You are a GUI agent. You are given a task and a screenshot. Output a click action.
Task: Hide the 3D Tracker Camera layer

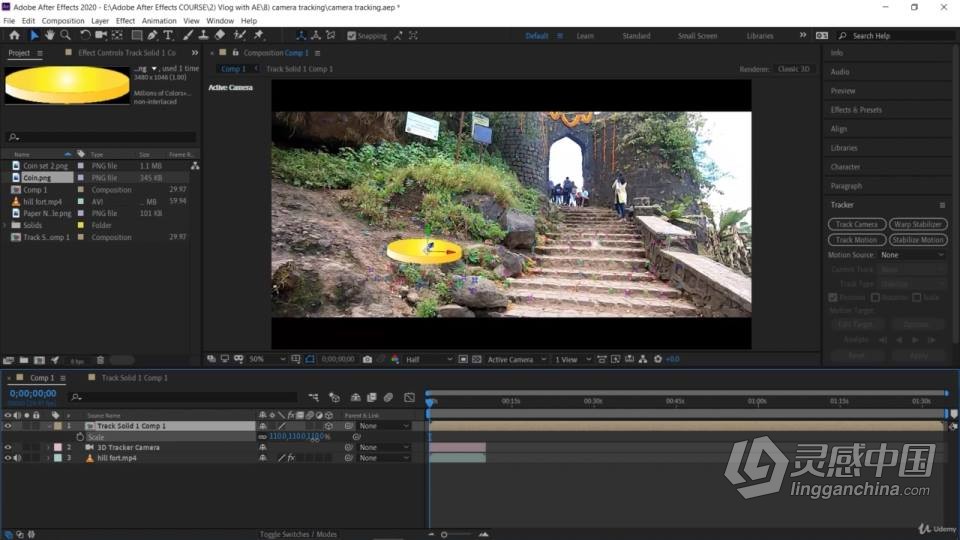coord(8,448)
